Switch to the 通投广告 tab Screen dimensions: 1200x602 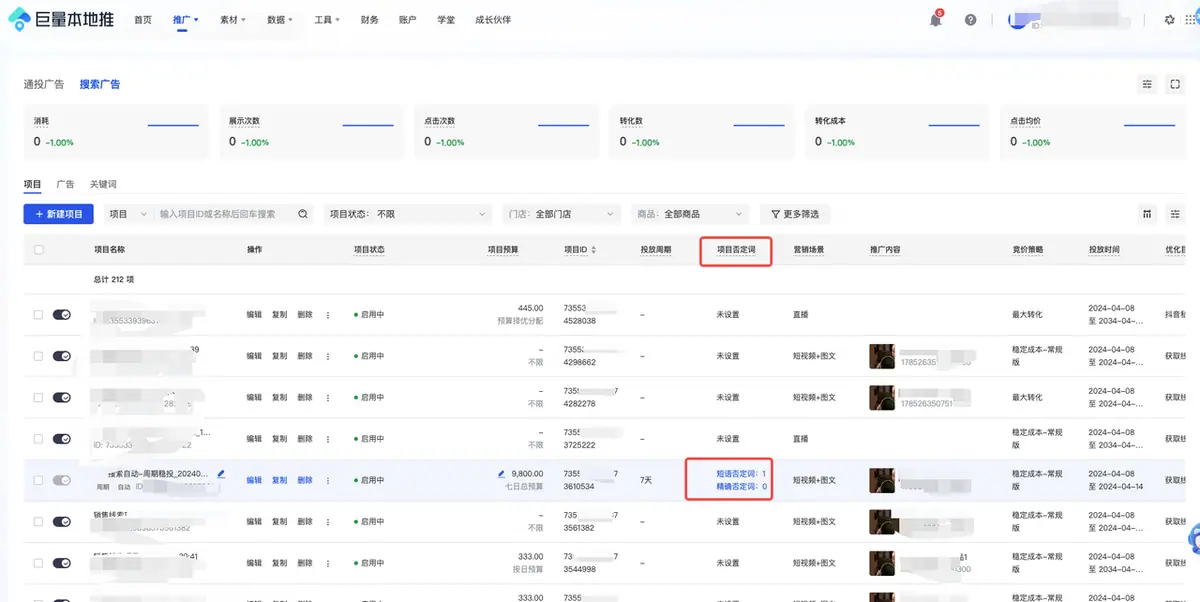pos(44,84)
